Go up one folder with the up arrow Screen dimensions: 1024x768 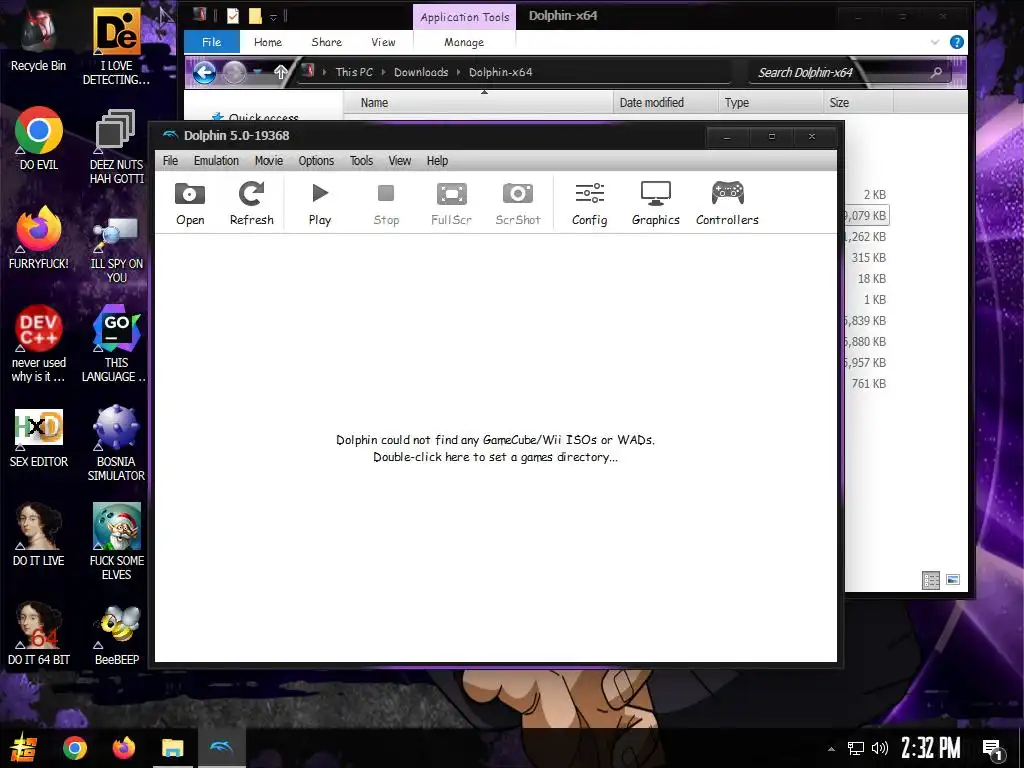coord(281,72)
